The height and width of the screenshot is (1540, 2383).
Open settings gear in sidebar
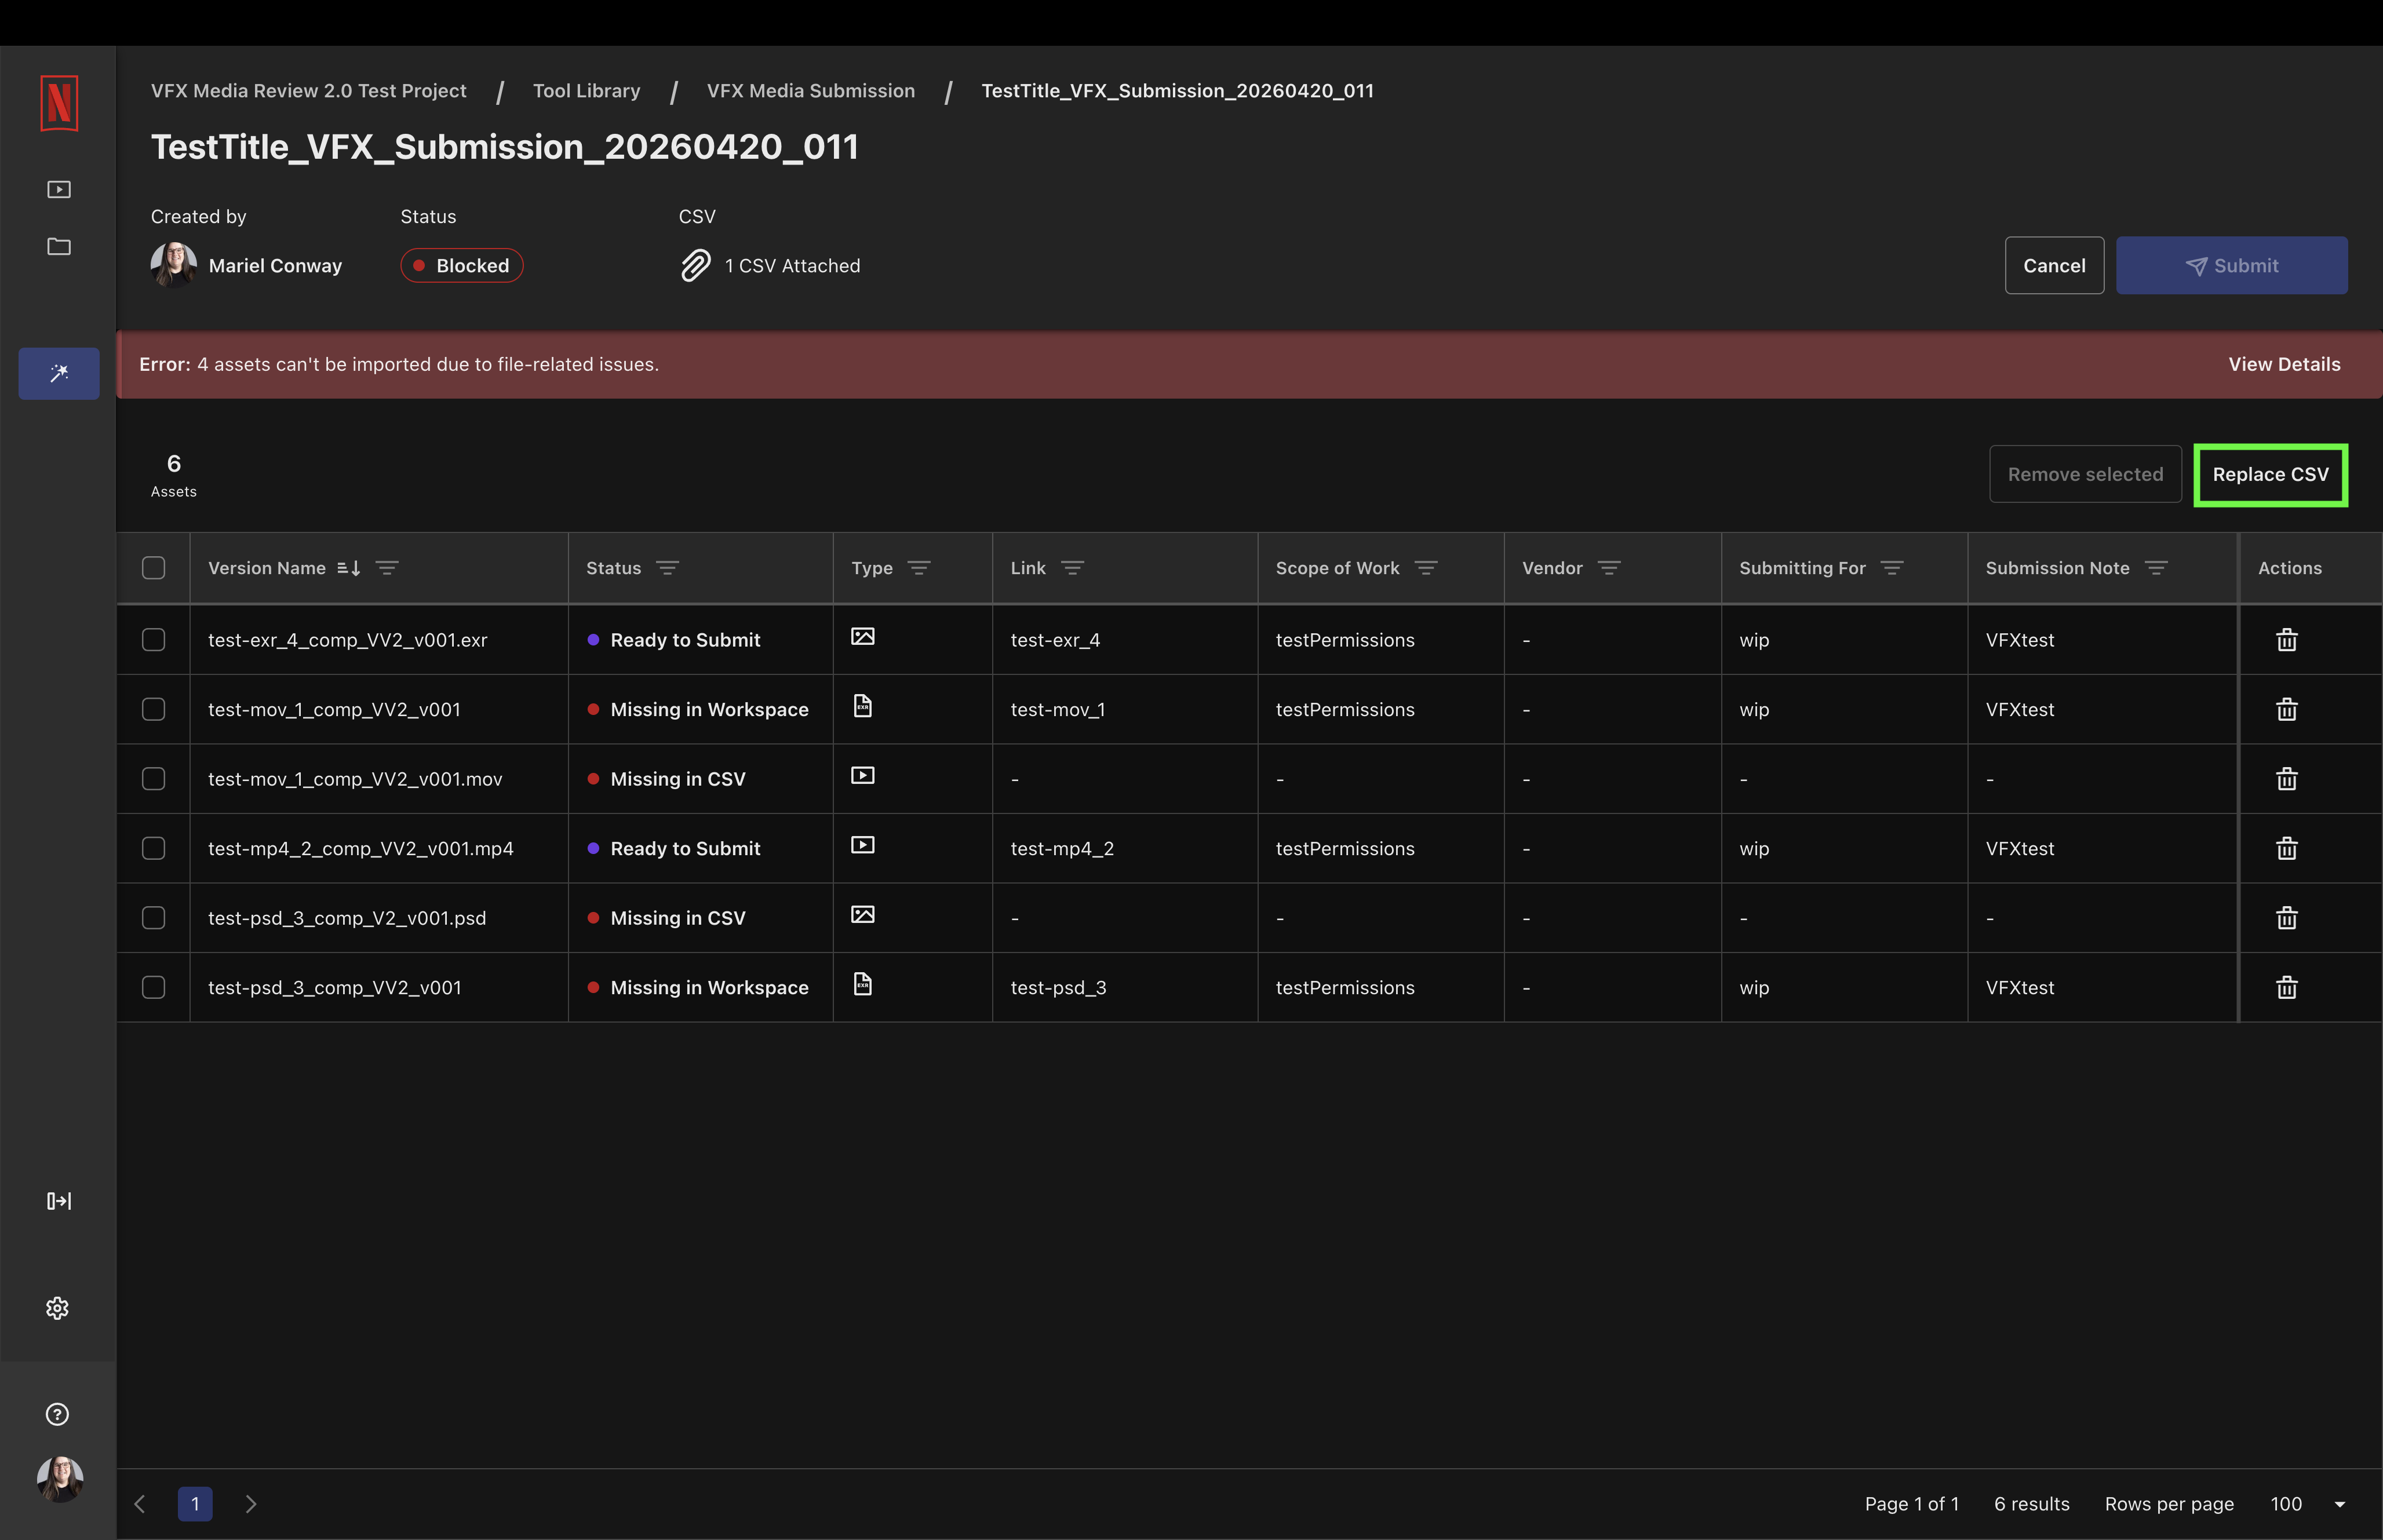(x=58, y=1308)
